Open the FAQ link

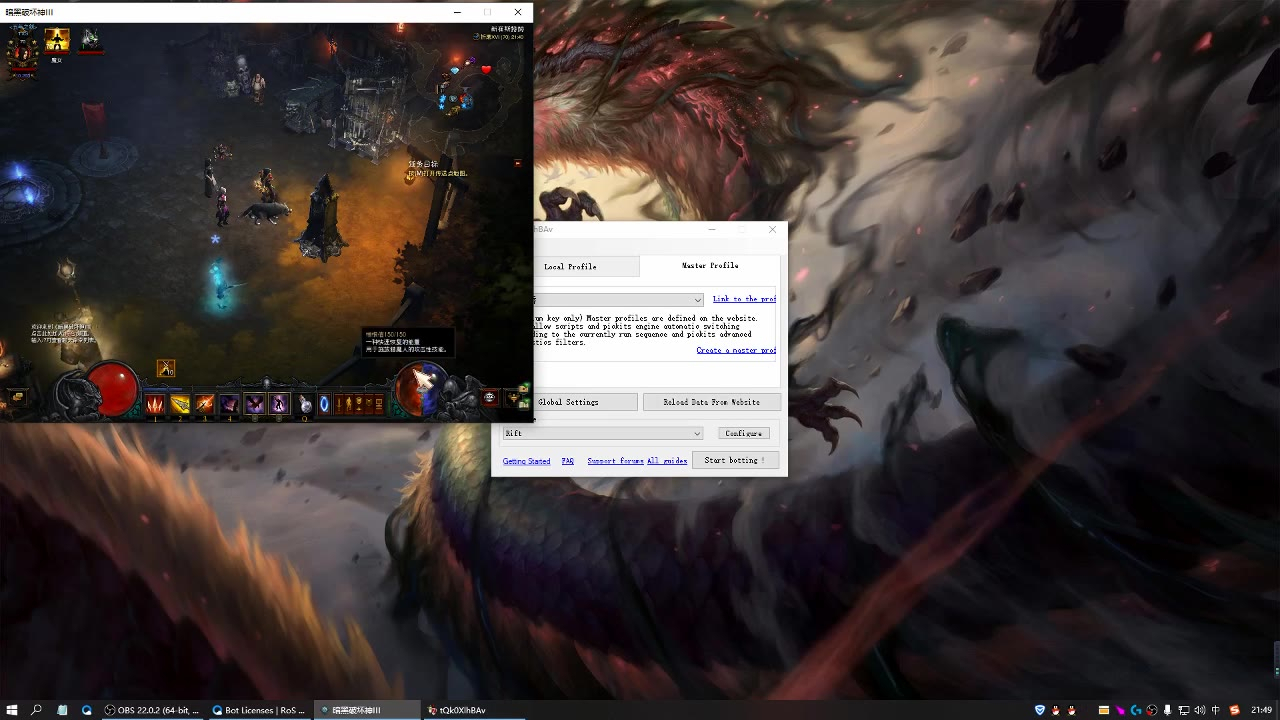[567, 461]
